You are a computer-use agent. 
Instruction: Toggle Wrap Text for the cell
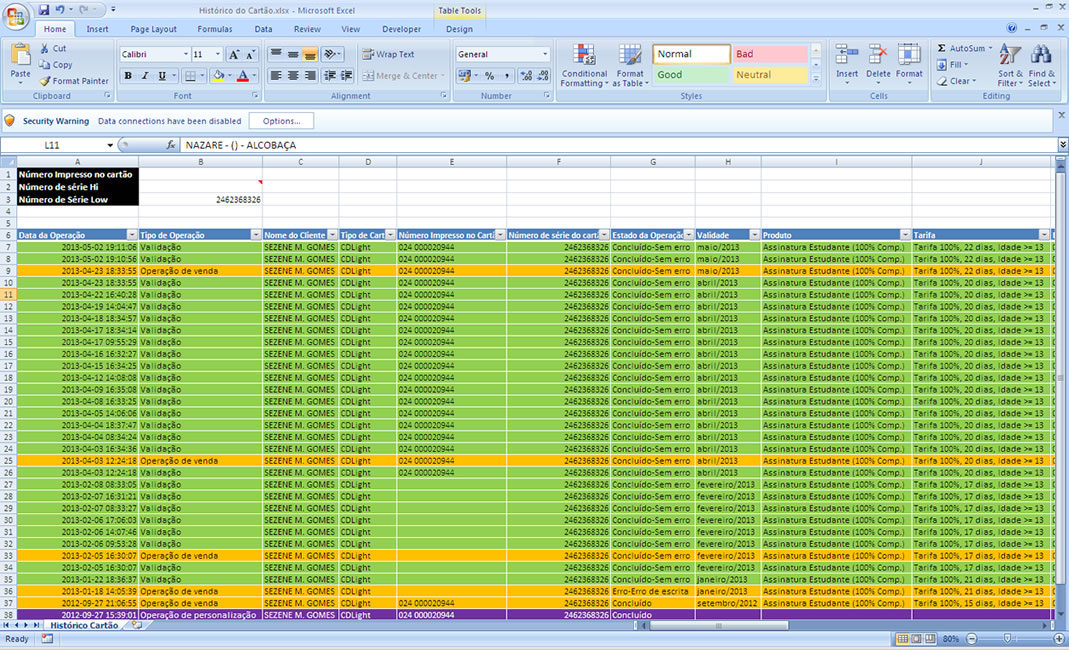[x=388, y=54]
